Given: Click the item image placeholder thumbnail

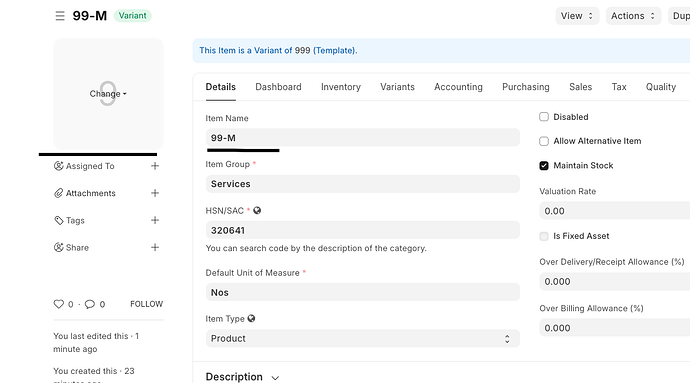Looking at the screenshot, I should (108, 94).
